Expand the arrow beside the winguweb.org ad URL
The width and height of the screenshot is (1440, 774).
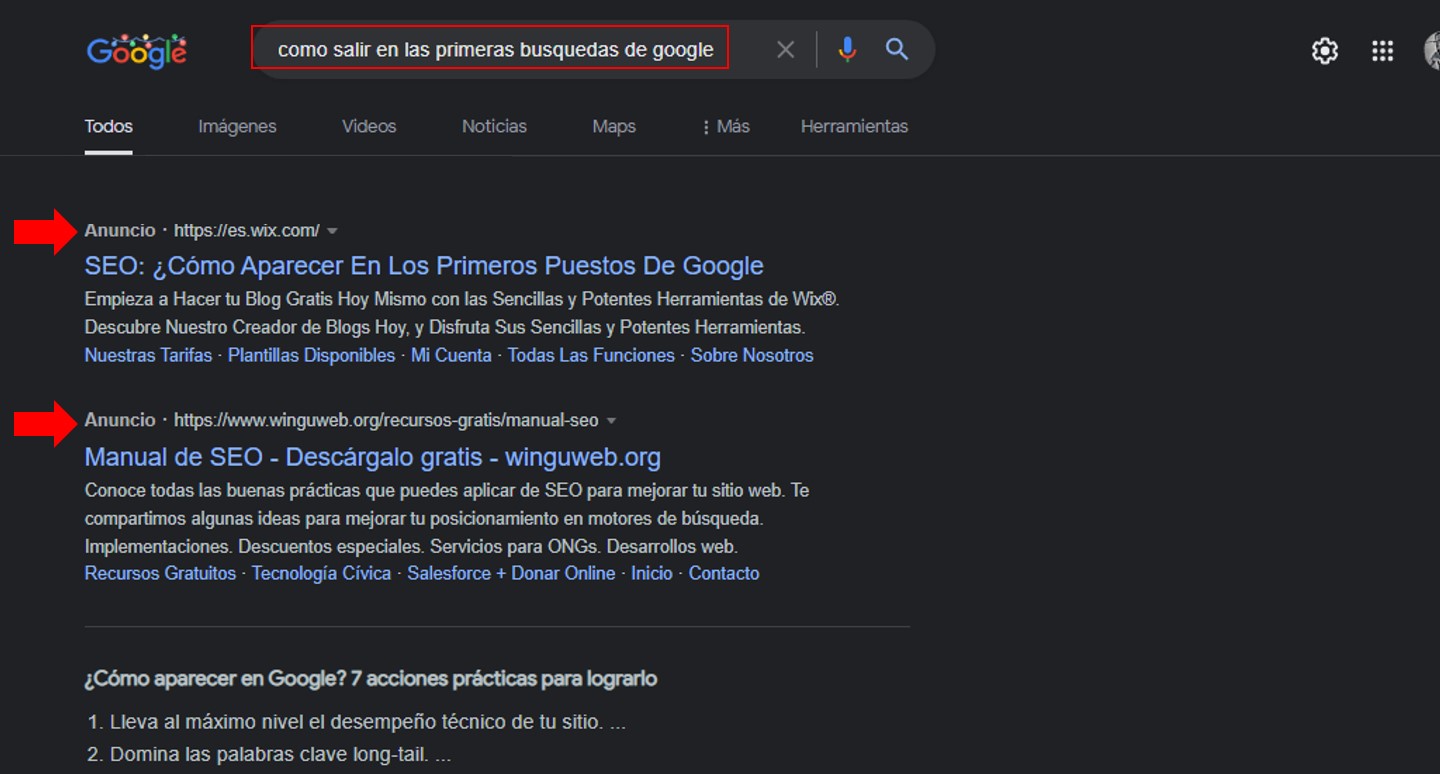pos(611,421)
